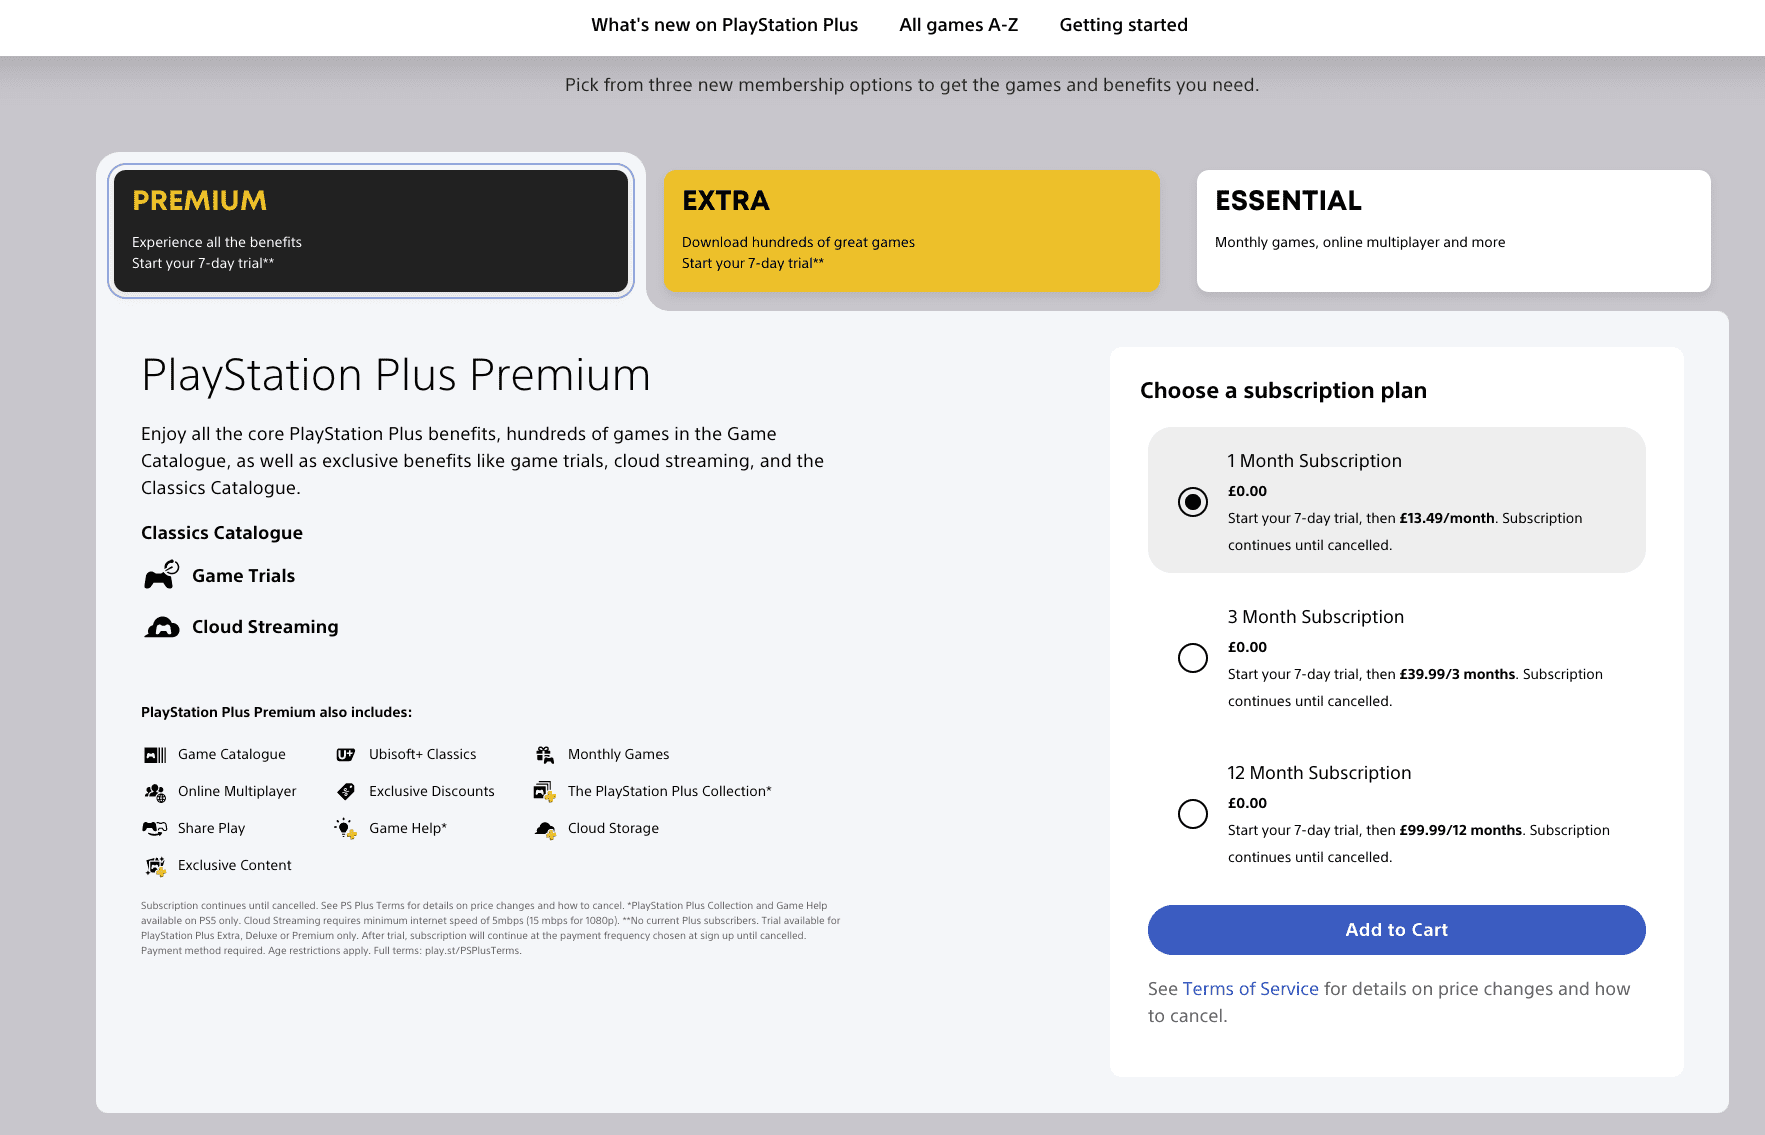Click the Cloud Storage icon
The width and height of the screenshot is (1765, 1135).
click(x=545, y=828)
